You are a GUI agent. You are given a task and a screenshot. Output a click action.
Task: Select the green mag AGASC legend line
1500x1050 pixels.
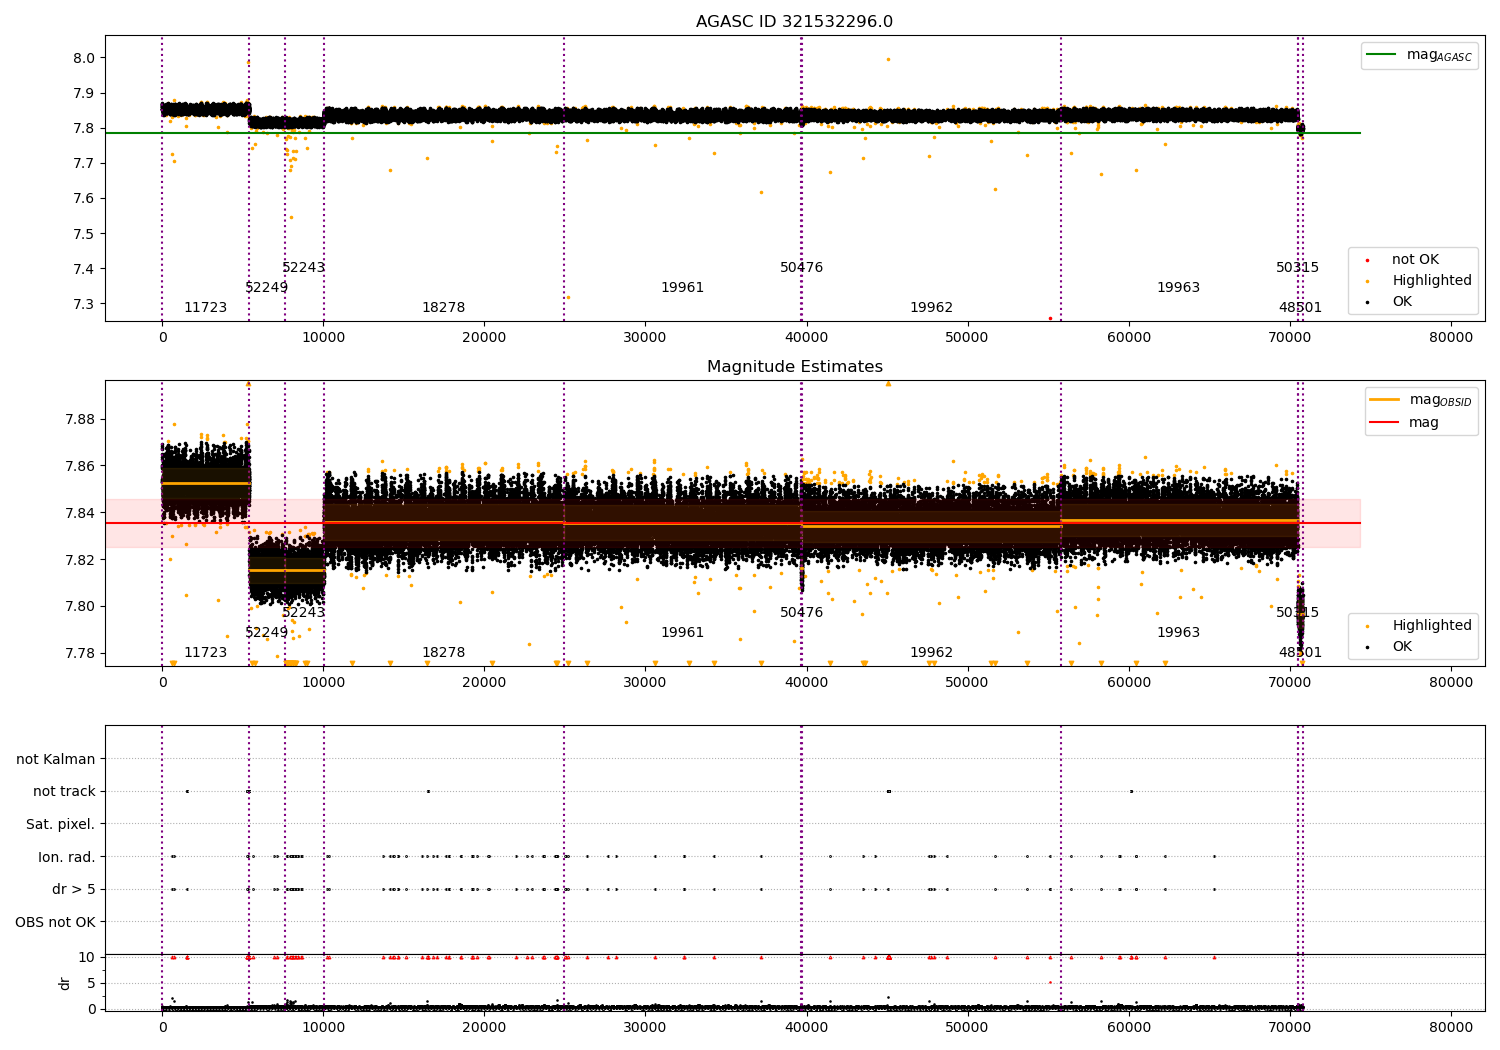tap(1381, 55)
